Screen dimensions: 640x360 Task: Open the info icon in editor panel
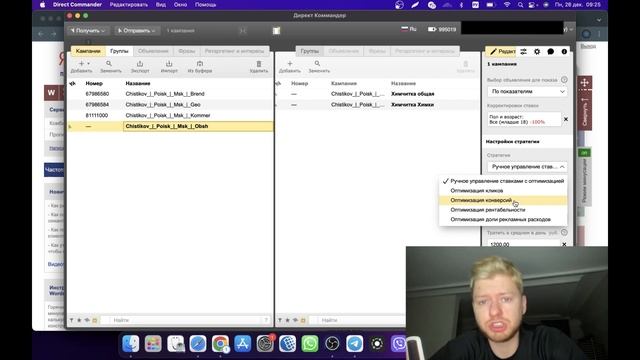point(564,51)
